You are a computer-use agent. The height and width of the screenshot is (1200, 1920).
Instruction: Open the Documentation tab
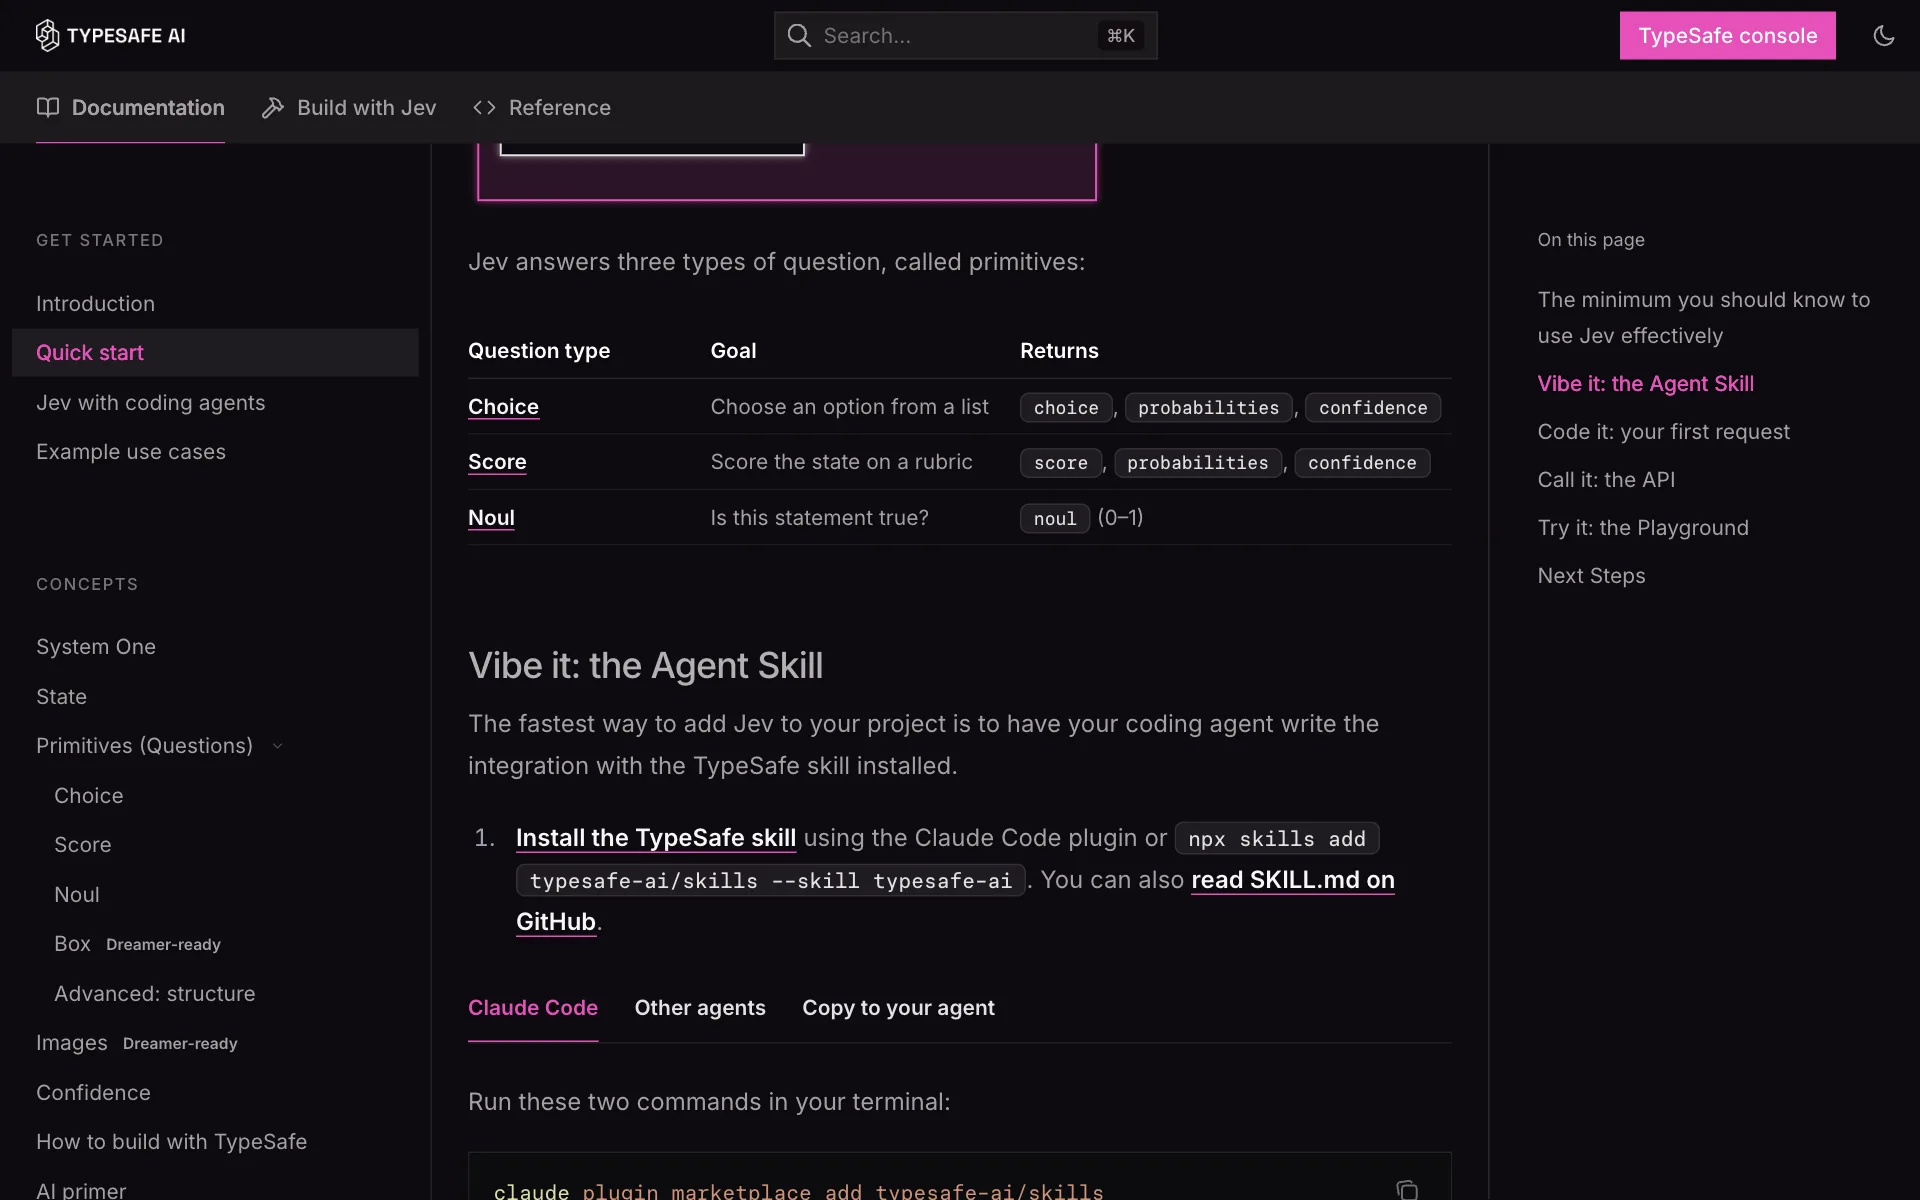pos(130,107)
